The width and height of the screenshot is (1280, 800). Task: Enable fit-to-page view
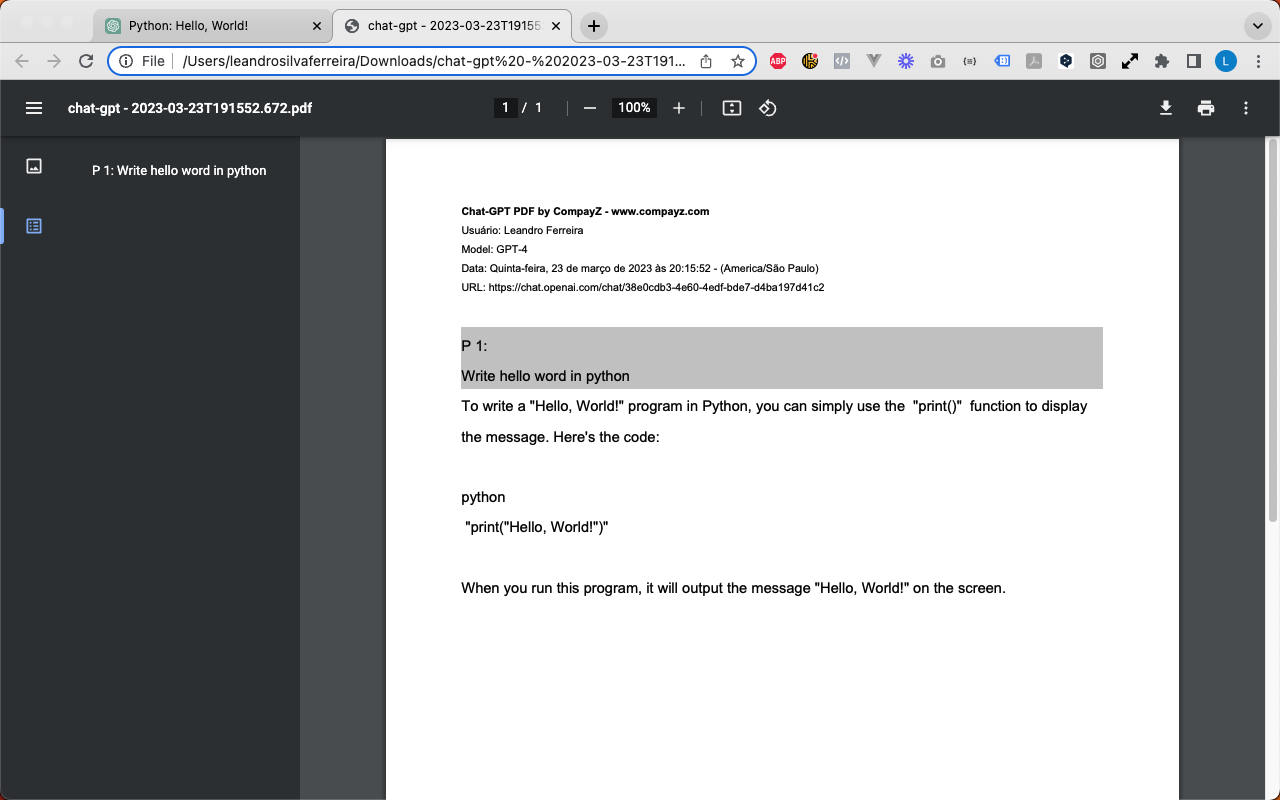click(x=731, y=107)
